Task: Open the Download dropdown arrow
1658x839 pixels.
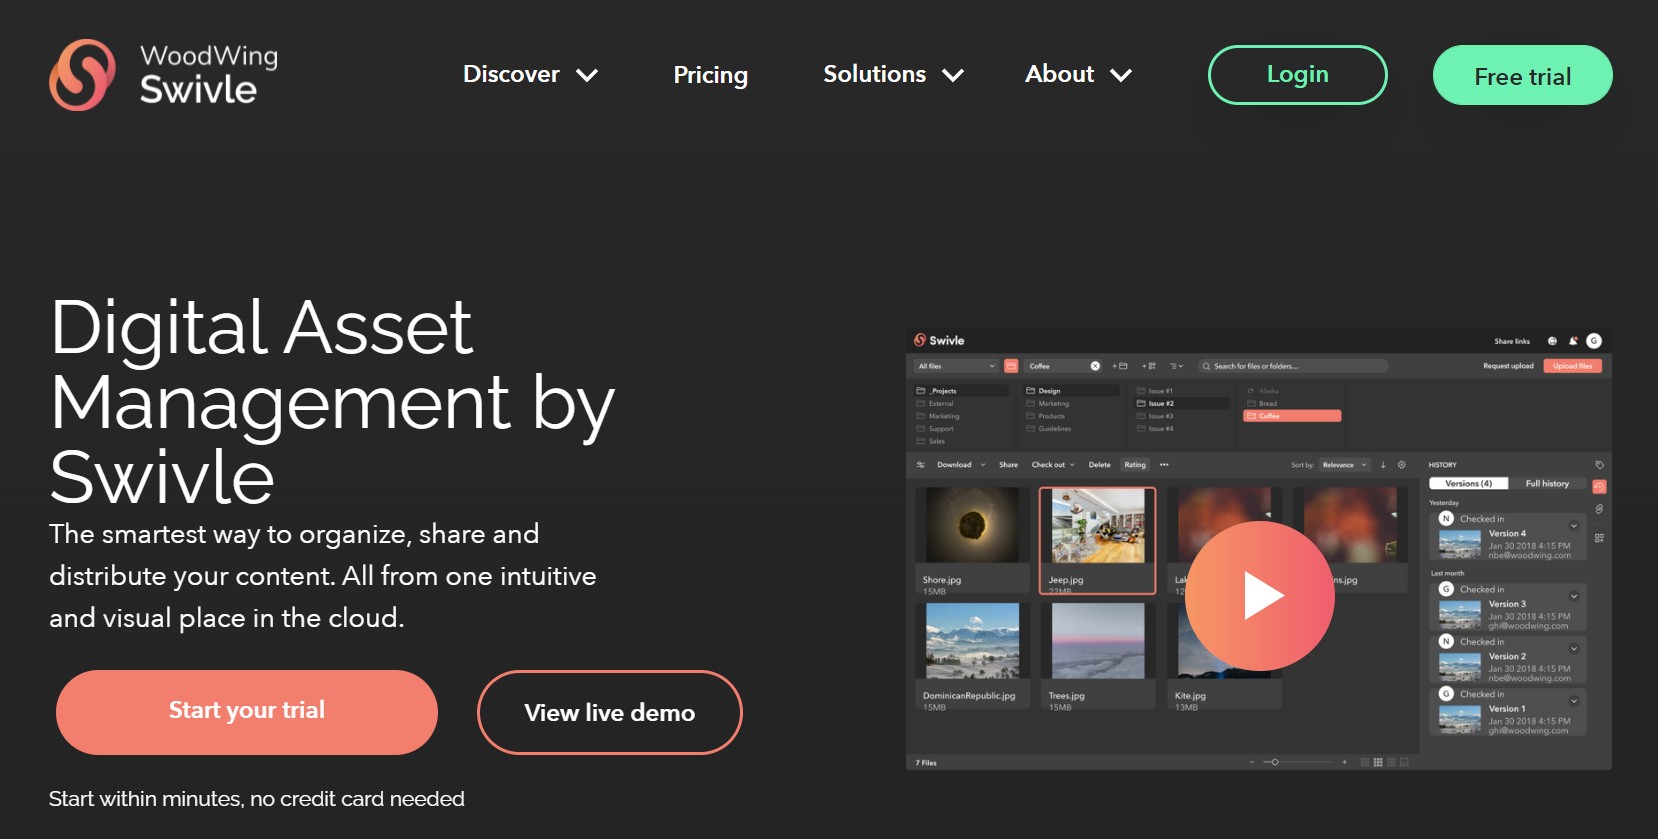Action: (983, 465)
